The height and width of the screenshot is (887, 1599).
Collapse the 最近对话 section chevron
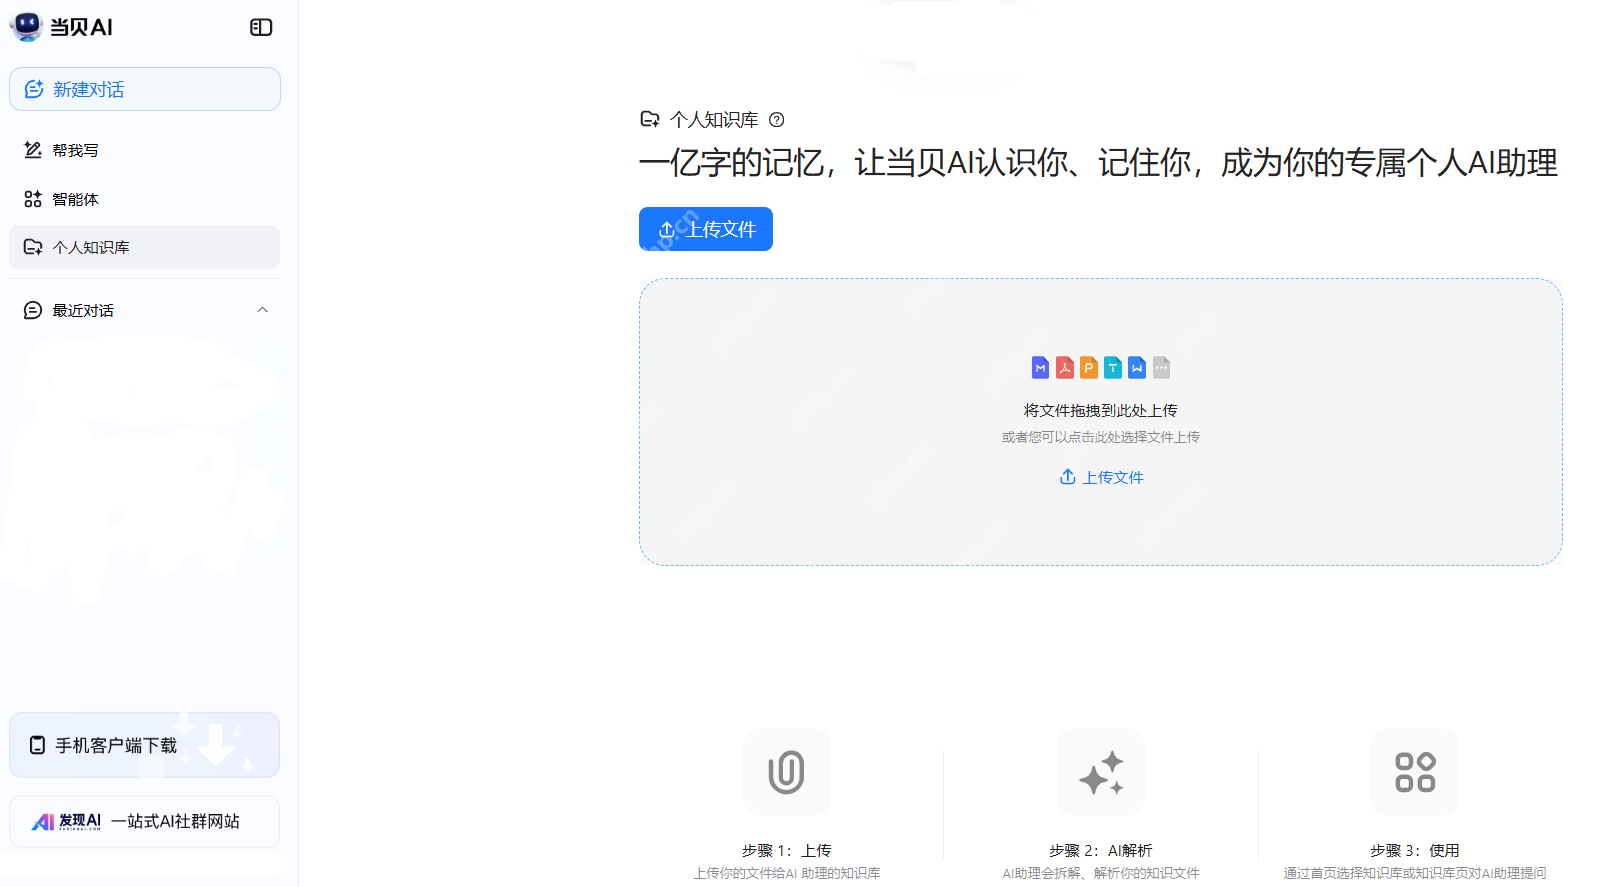point(263,310)
